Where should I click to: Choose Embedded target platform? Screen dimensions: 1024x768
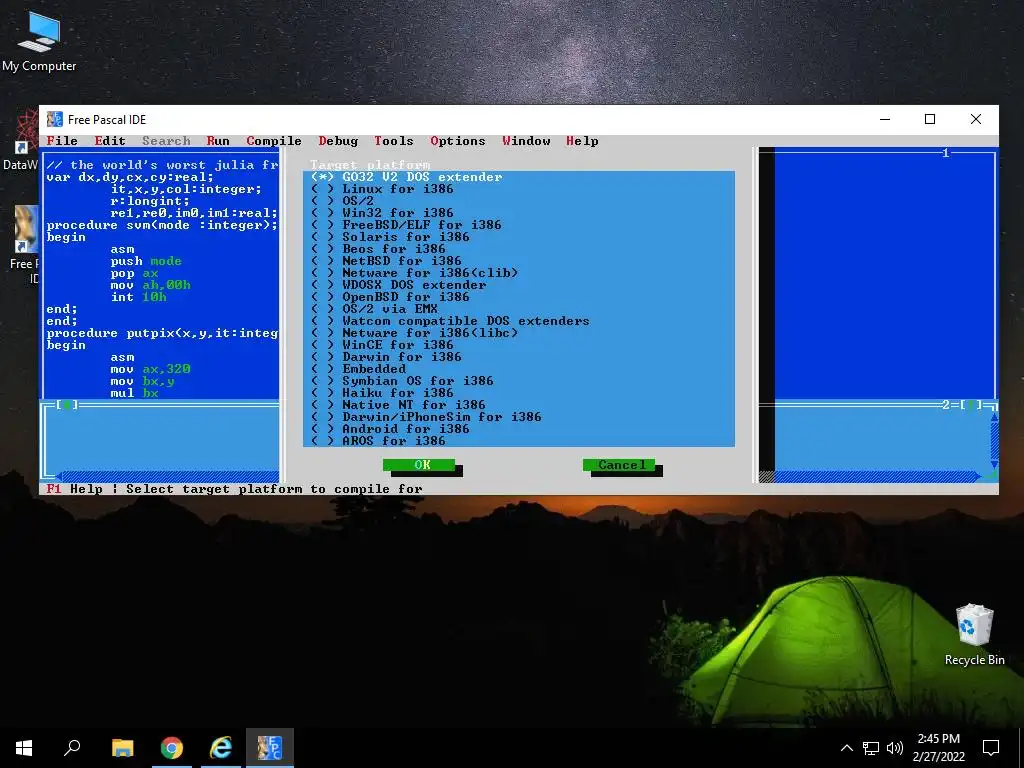point(359,369)
